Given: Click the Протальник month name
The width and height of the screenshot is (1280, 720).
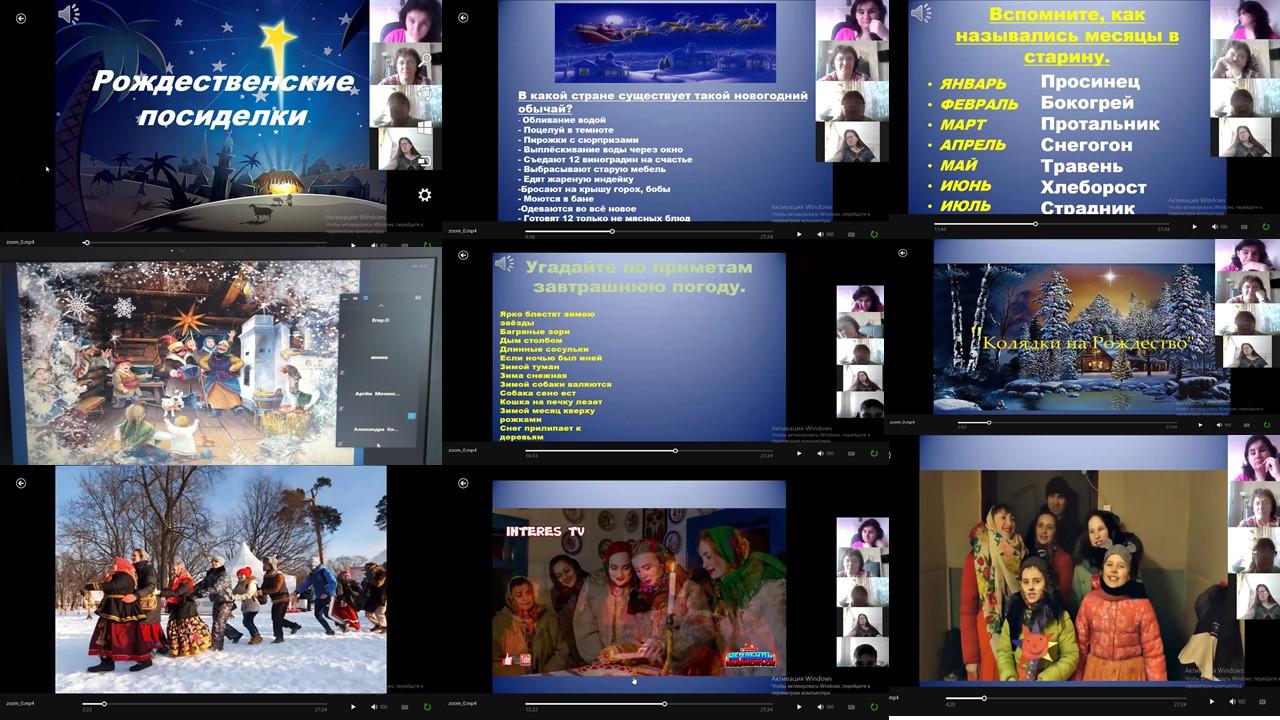Looking at the screenshot, I should click(1100, 124).
